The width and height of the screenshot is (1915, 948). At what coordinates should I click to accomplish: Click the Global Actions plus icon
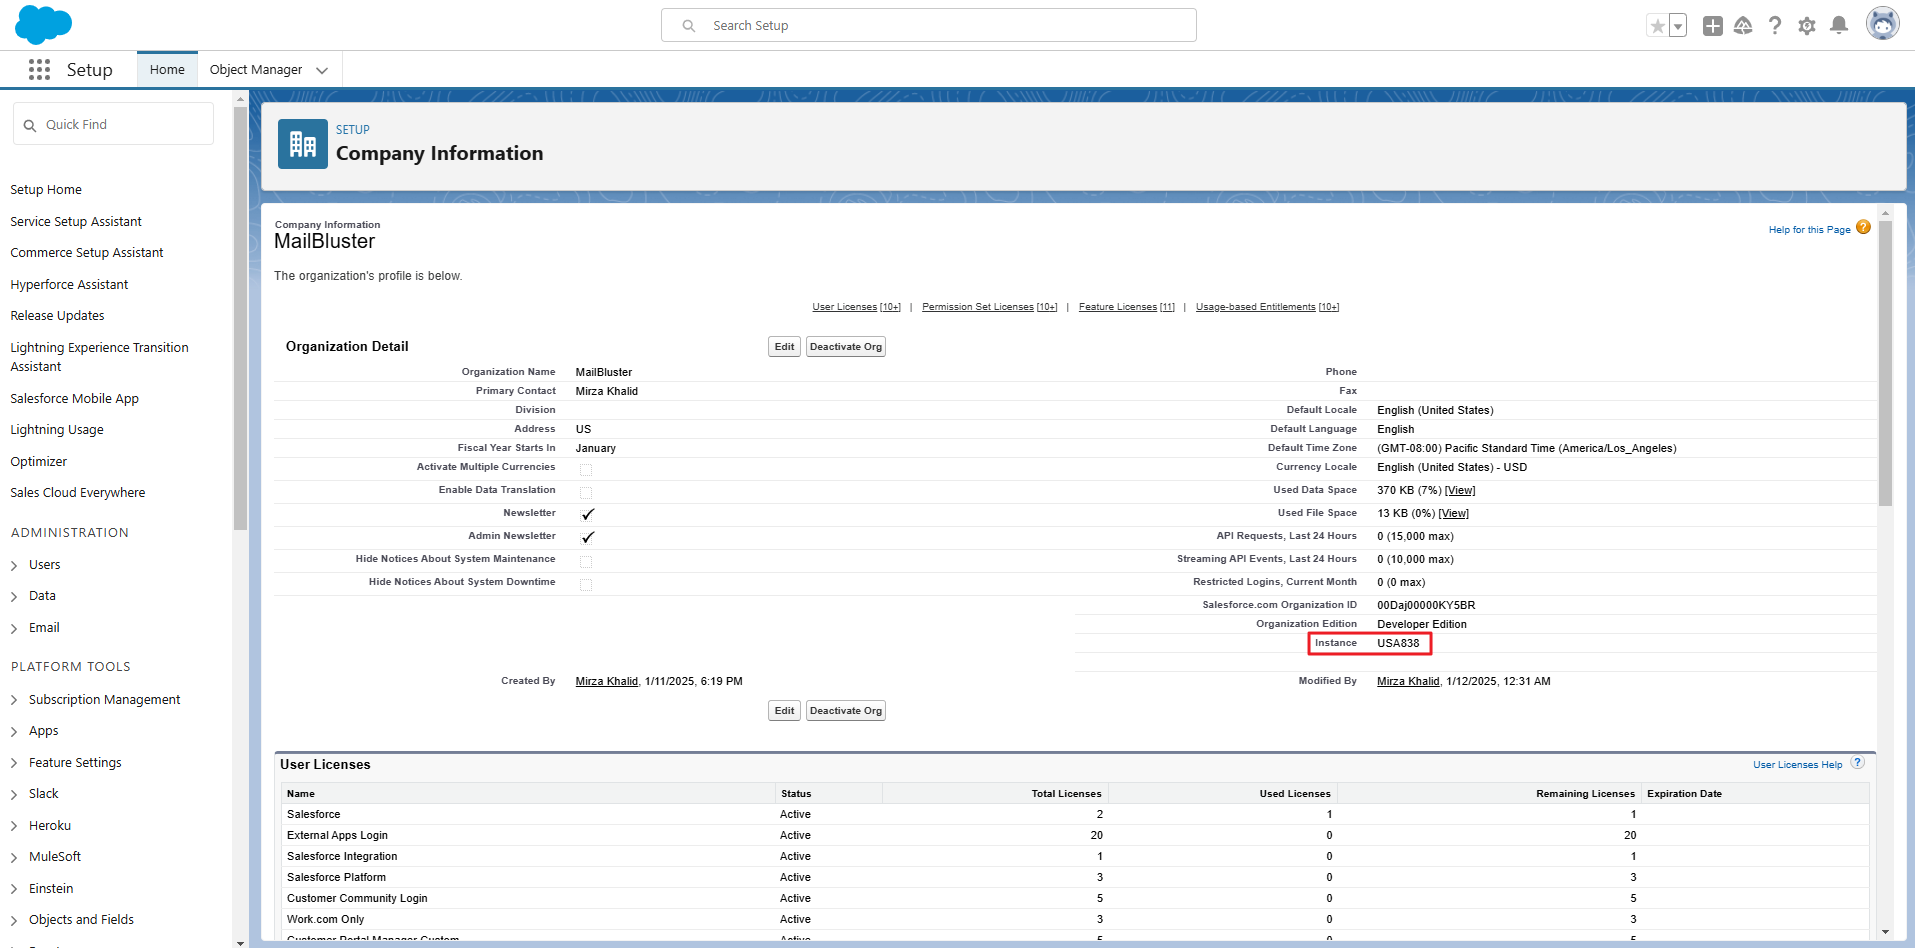[1712, 26]
